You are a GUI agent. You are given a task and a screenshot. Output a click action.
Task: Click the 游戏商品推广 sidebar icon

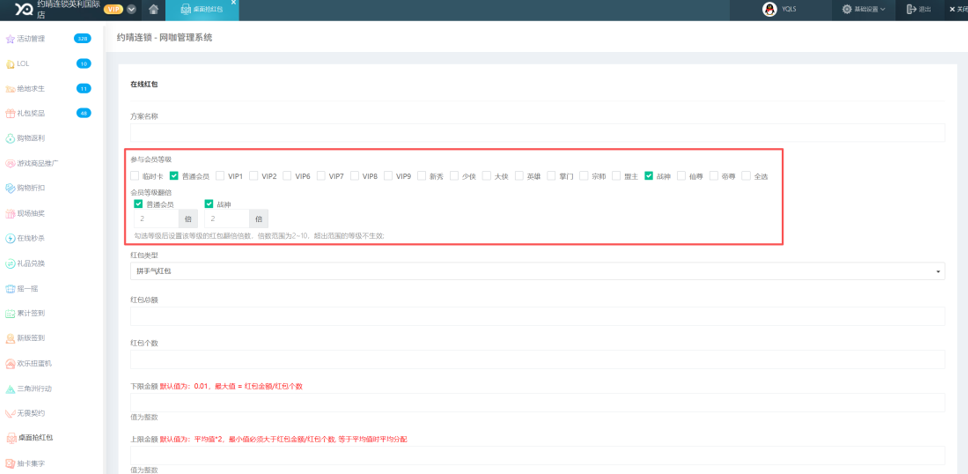9,164
